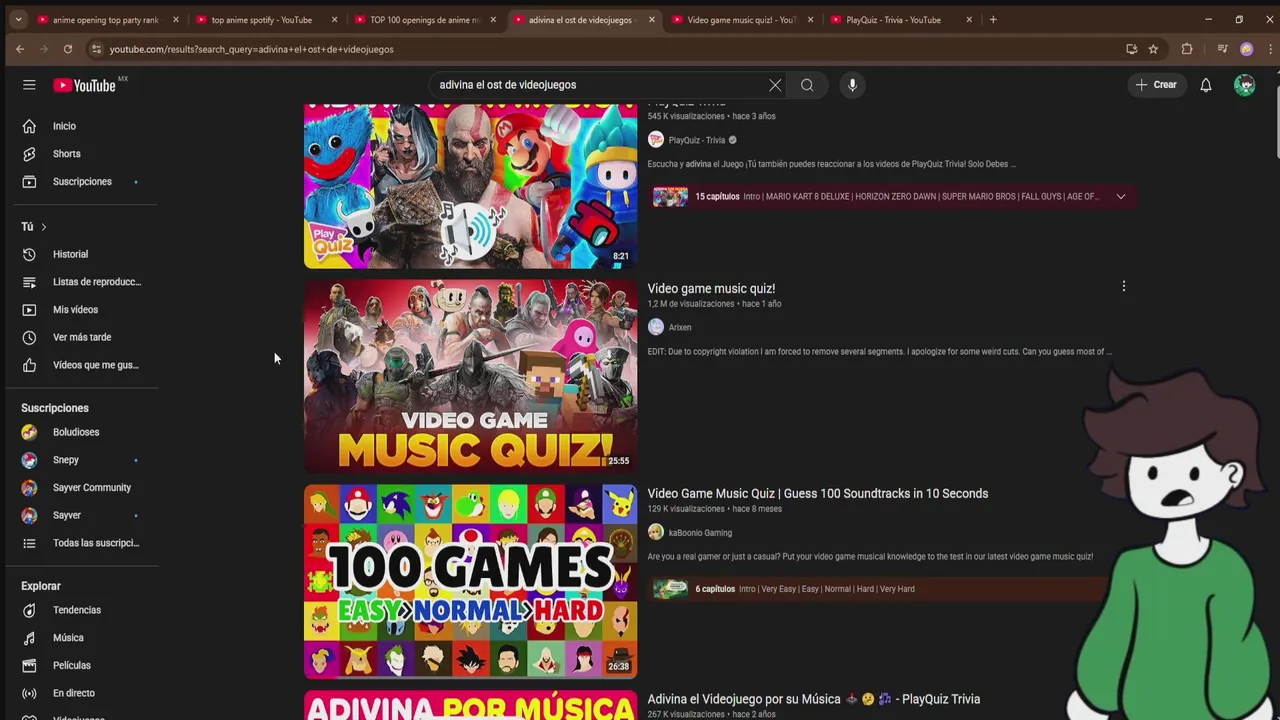
Task: Open the Arixen channel name
Action: click(x=680, y=327)
